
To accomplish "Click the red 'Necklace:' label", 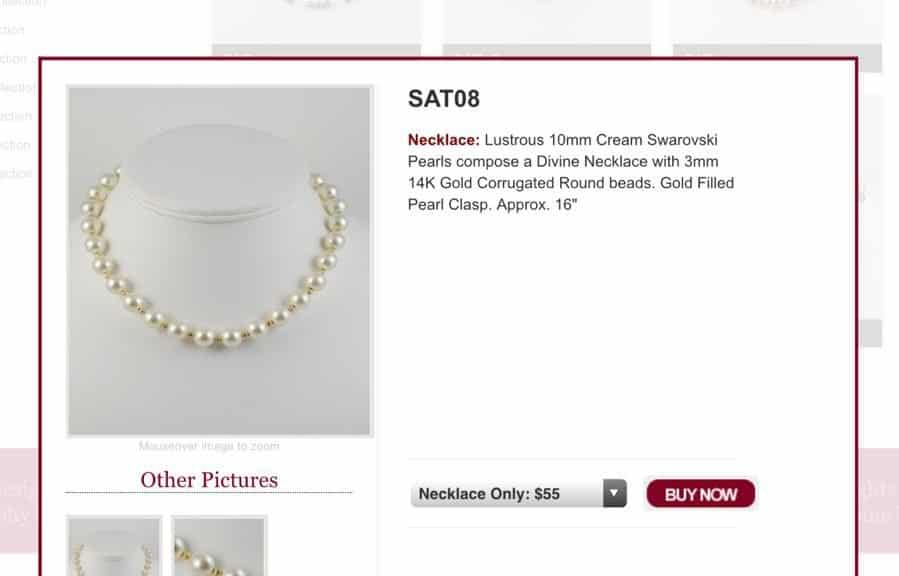I will (x=444, y=140).
